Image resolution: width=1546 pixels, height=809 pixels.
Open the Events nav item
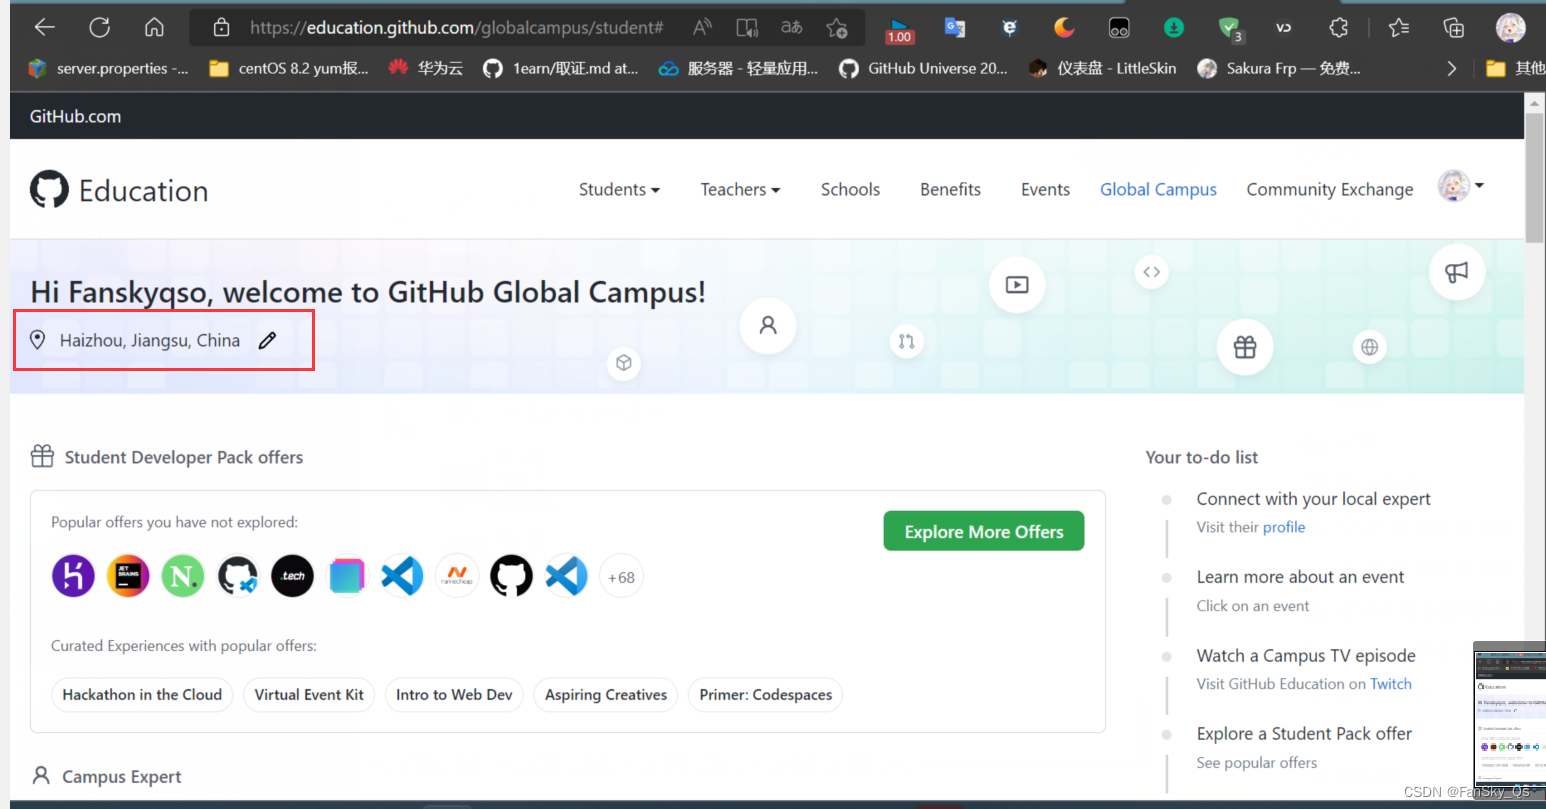pyautogui.click(x=1045, y=190)
